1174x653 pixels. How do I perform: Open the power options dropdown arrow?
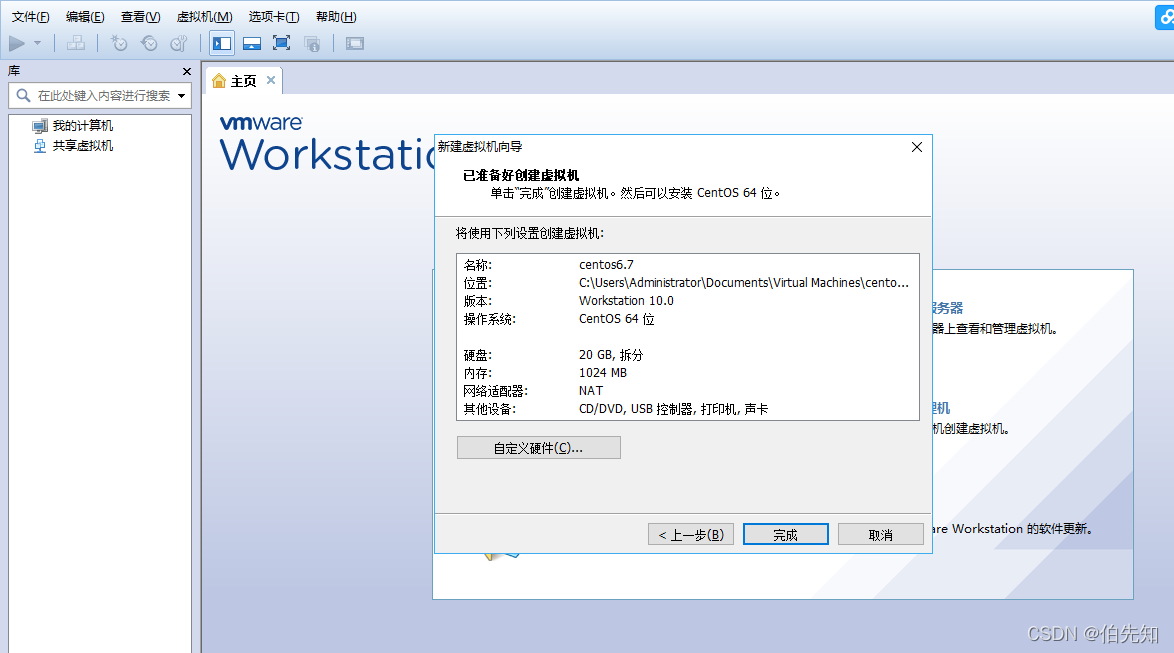(37, 43)
